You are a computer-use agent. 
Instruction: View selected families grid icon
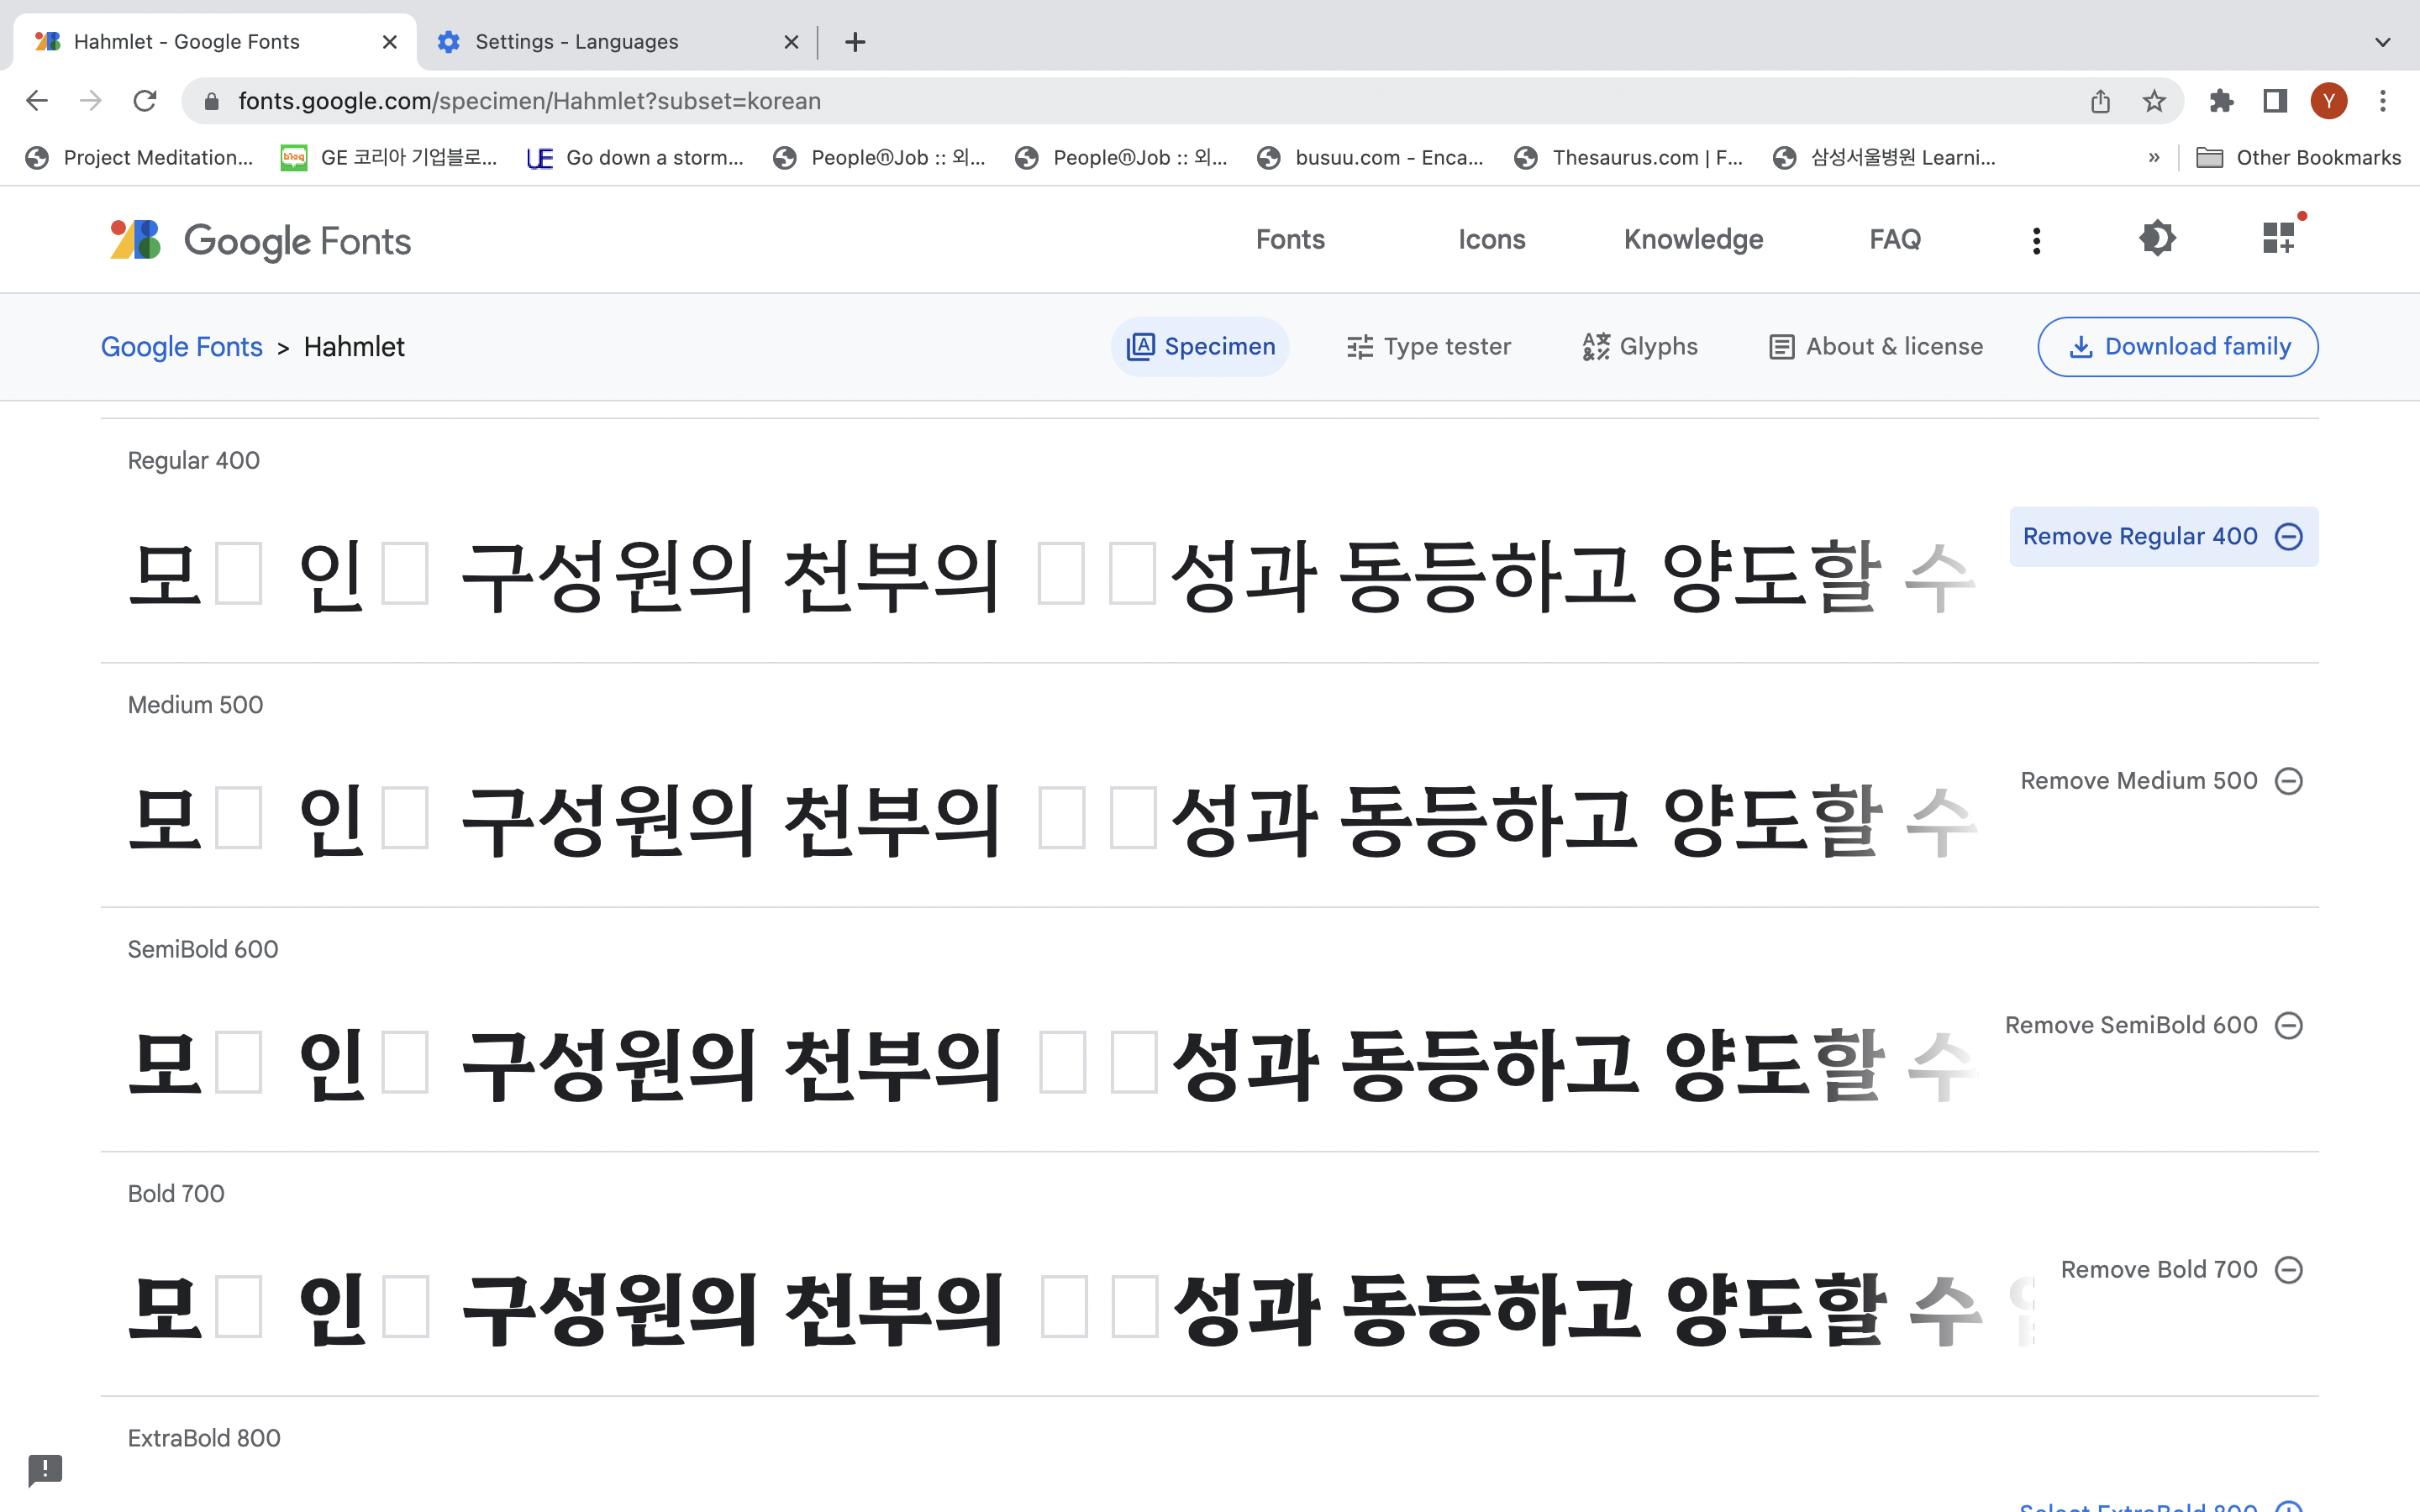click(x=2279, y=238)
